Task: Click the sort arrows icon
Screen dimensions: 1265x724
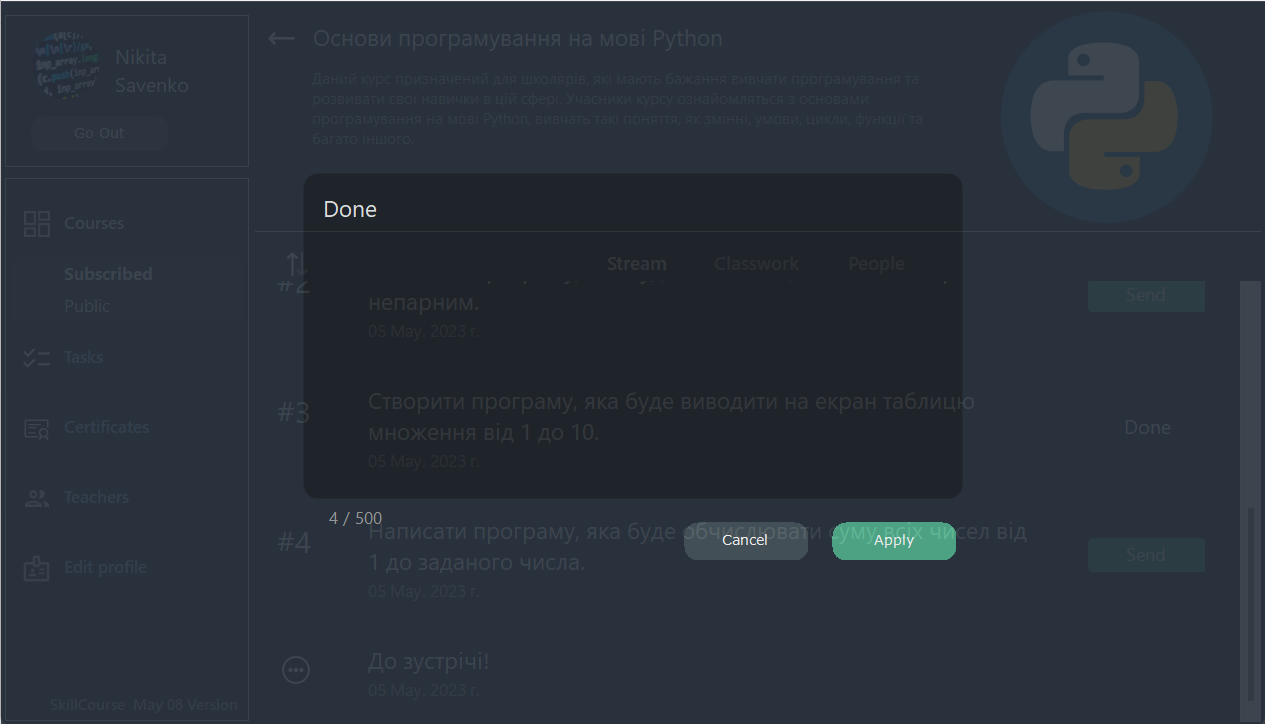Action: click(x=296, y=264)
